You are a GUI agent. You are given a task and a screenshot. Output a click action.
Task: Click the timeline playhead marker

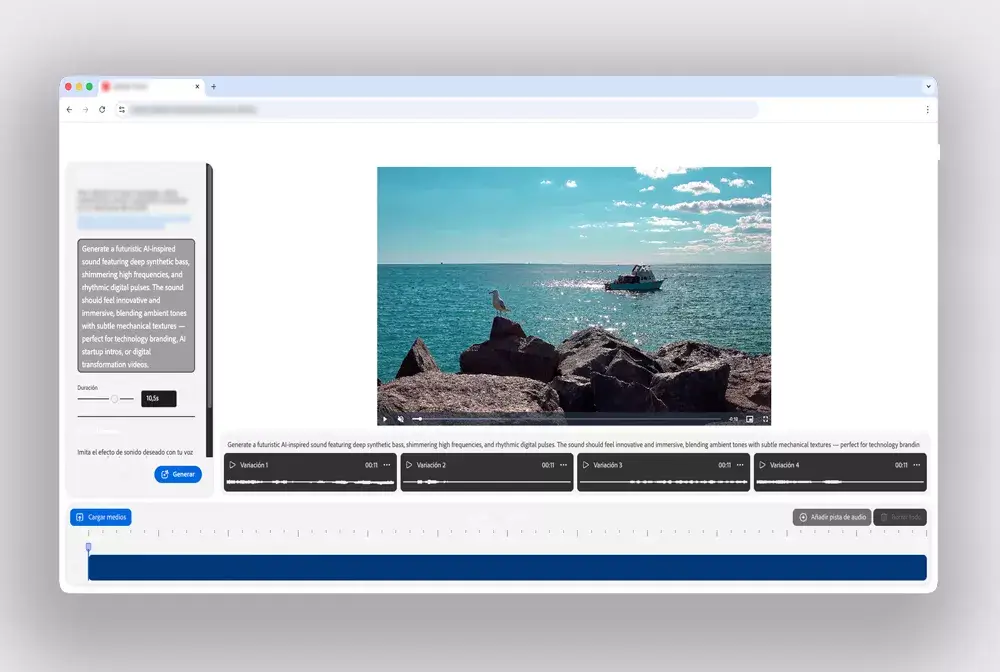point(88,547)
